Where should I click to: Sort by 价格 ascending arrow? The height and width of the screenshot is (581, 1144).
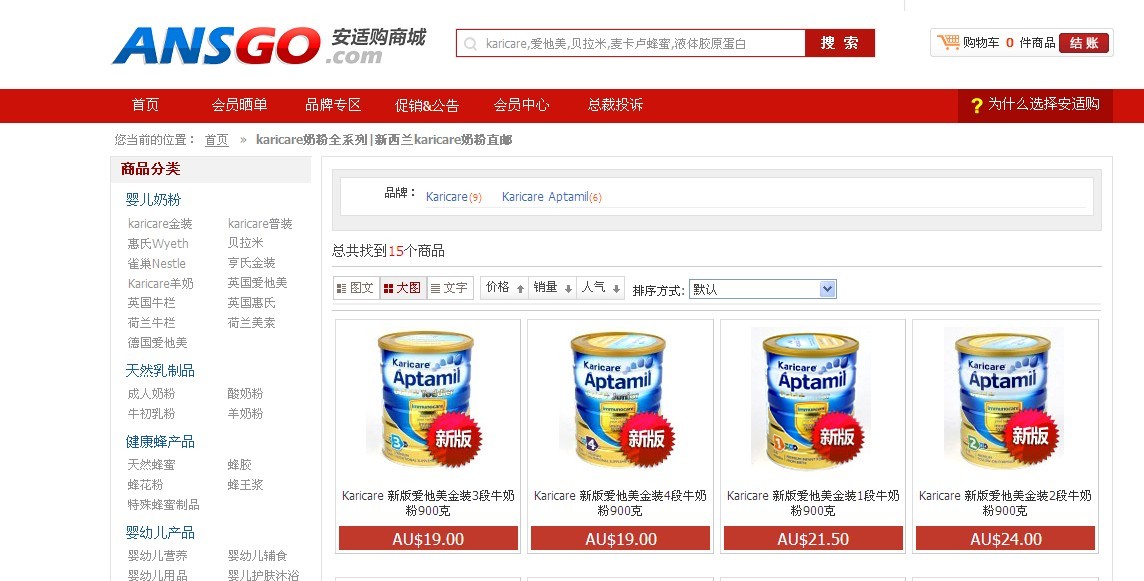coord(520,289)
